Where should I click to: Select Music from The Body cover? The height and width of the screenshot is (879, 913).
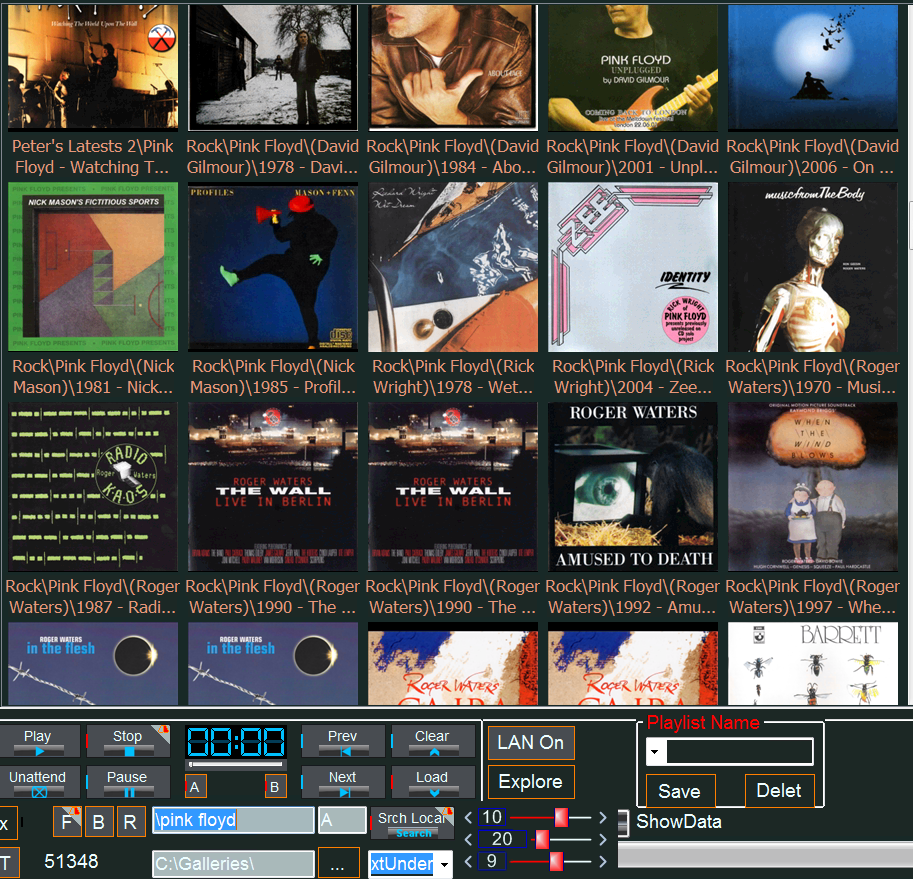click(813, 267)
